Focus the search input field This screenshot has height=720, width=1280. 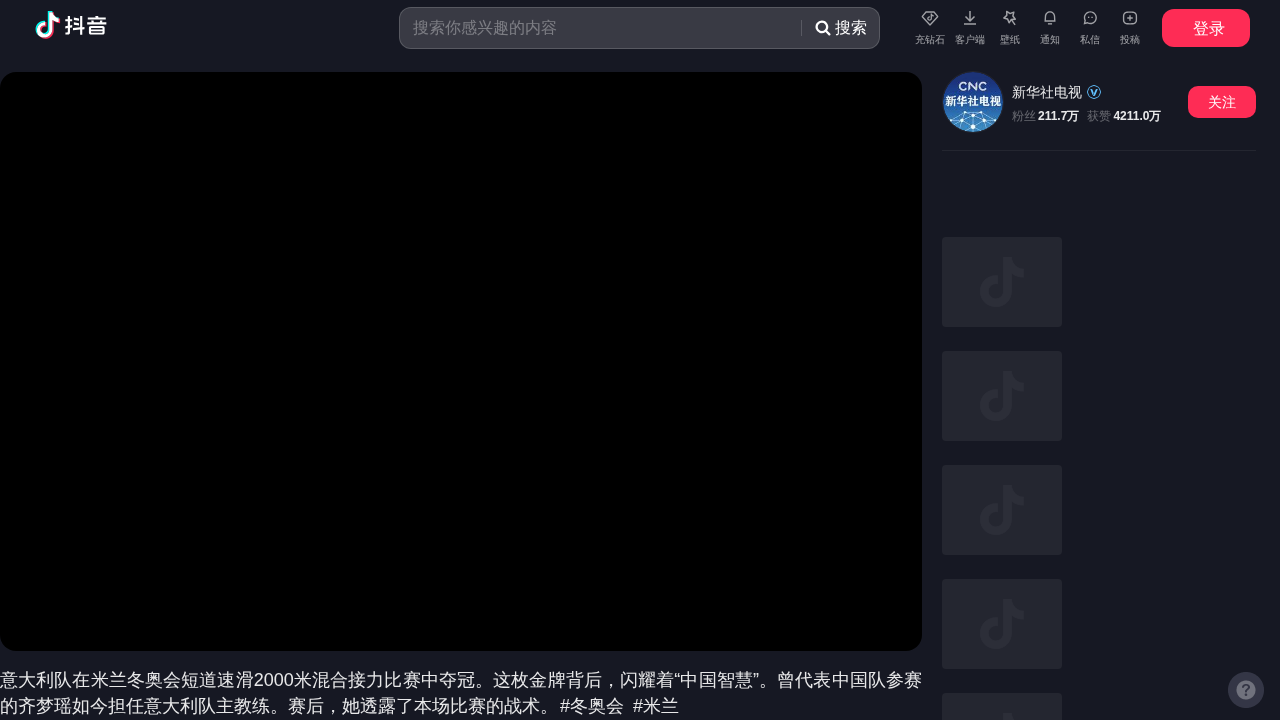600,28
